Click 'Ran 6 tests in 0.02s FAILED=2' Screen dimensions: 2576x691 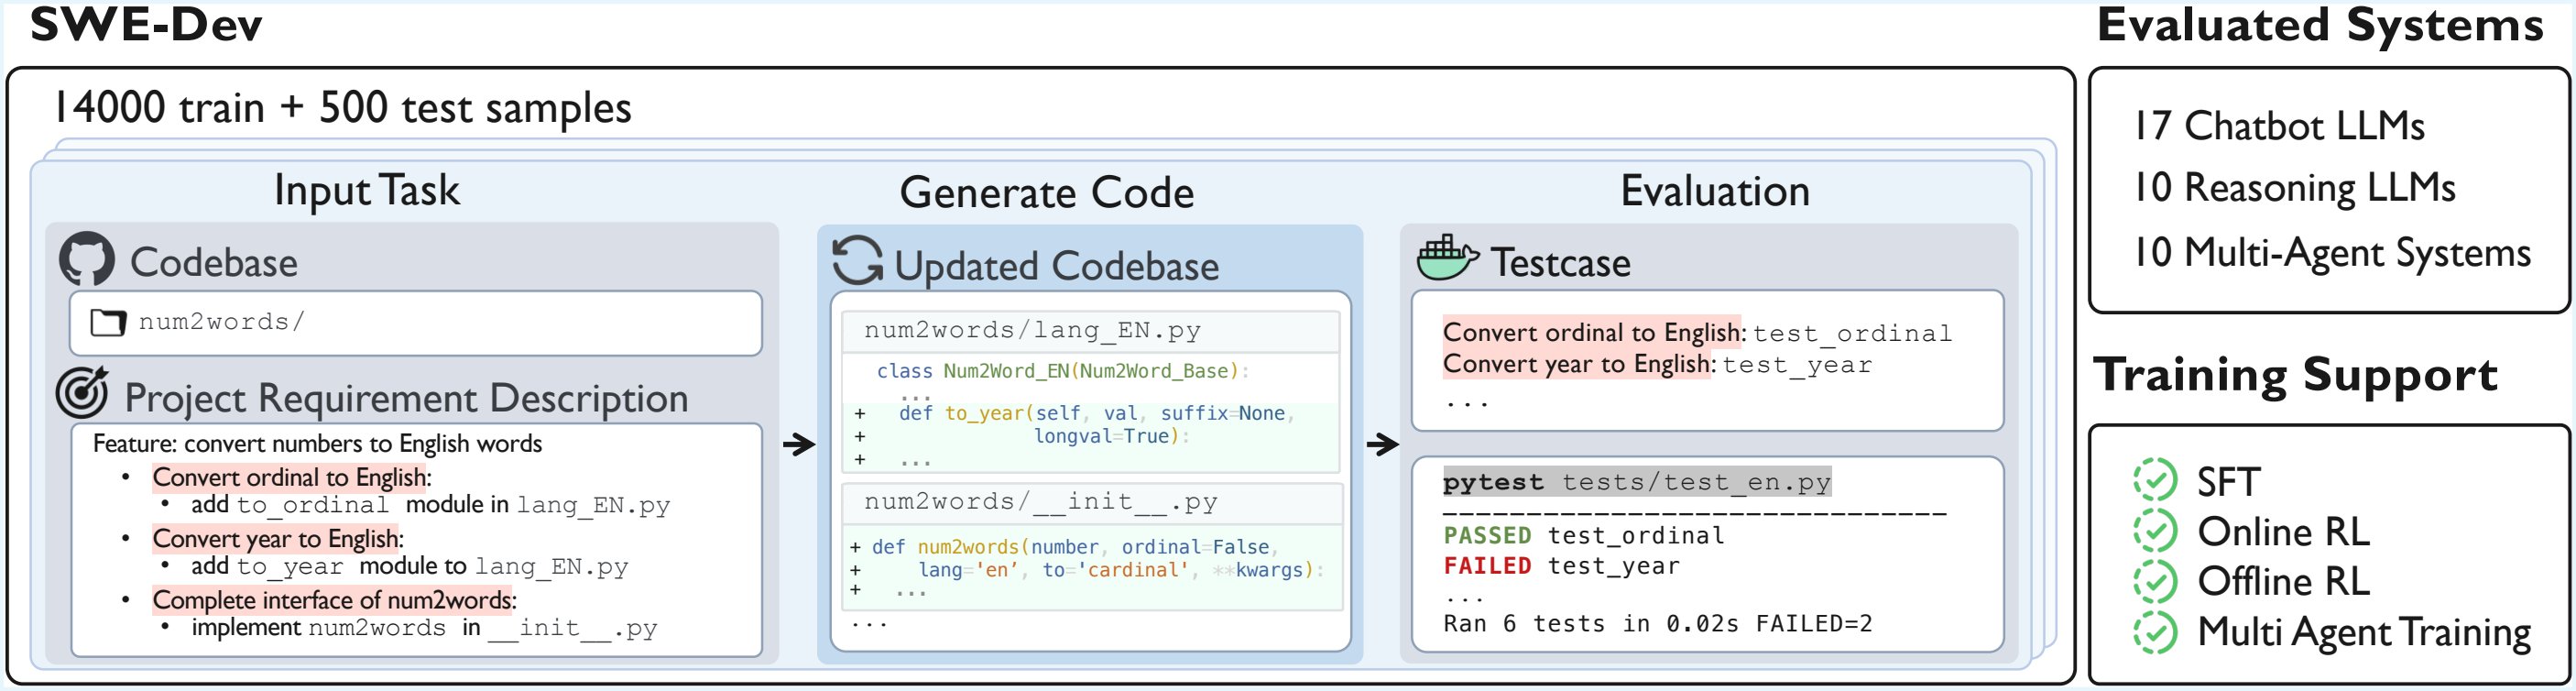coord(1657,624)
